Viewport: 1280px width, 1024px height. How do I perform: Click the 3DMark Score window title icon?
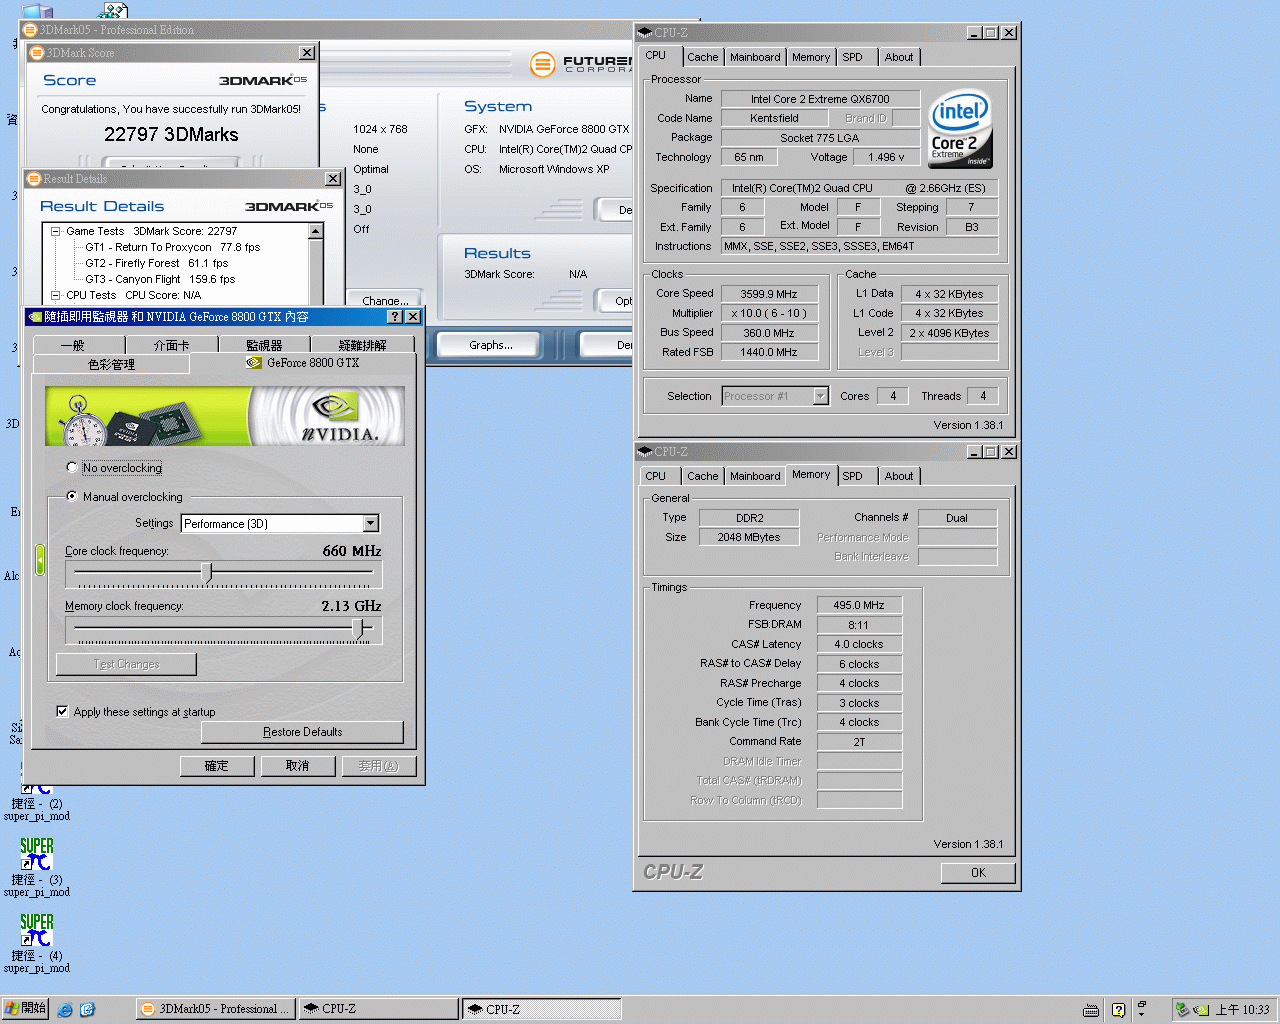pyautogui.click(x=37, y=53)
